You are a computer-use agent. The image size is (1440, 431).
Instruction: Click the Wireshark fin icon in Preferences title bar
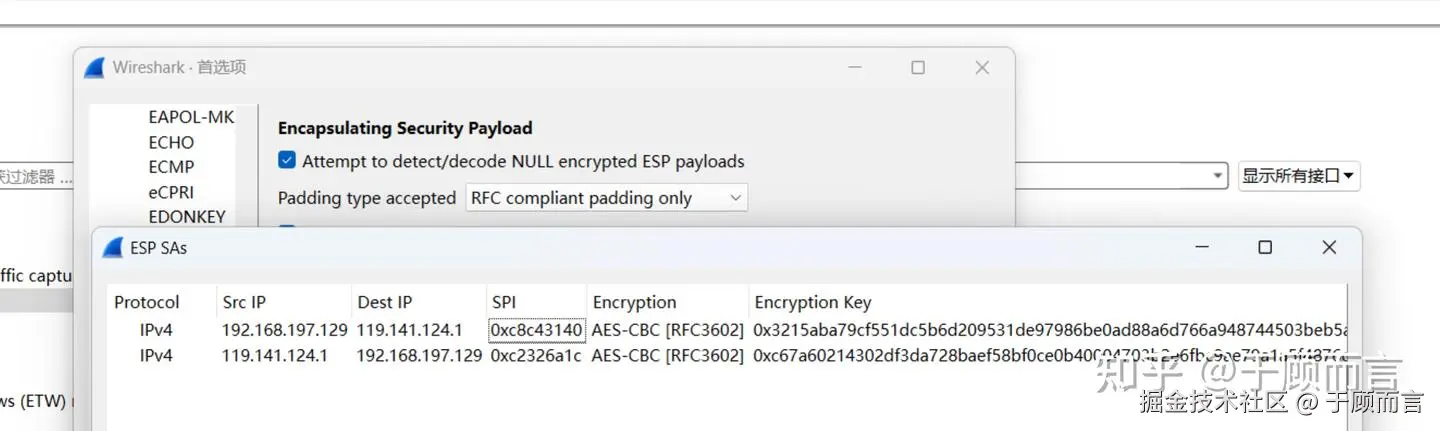[94, 68]
